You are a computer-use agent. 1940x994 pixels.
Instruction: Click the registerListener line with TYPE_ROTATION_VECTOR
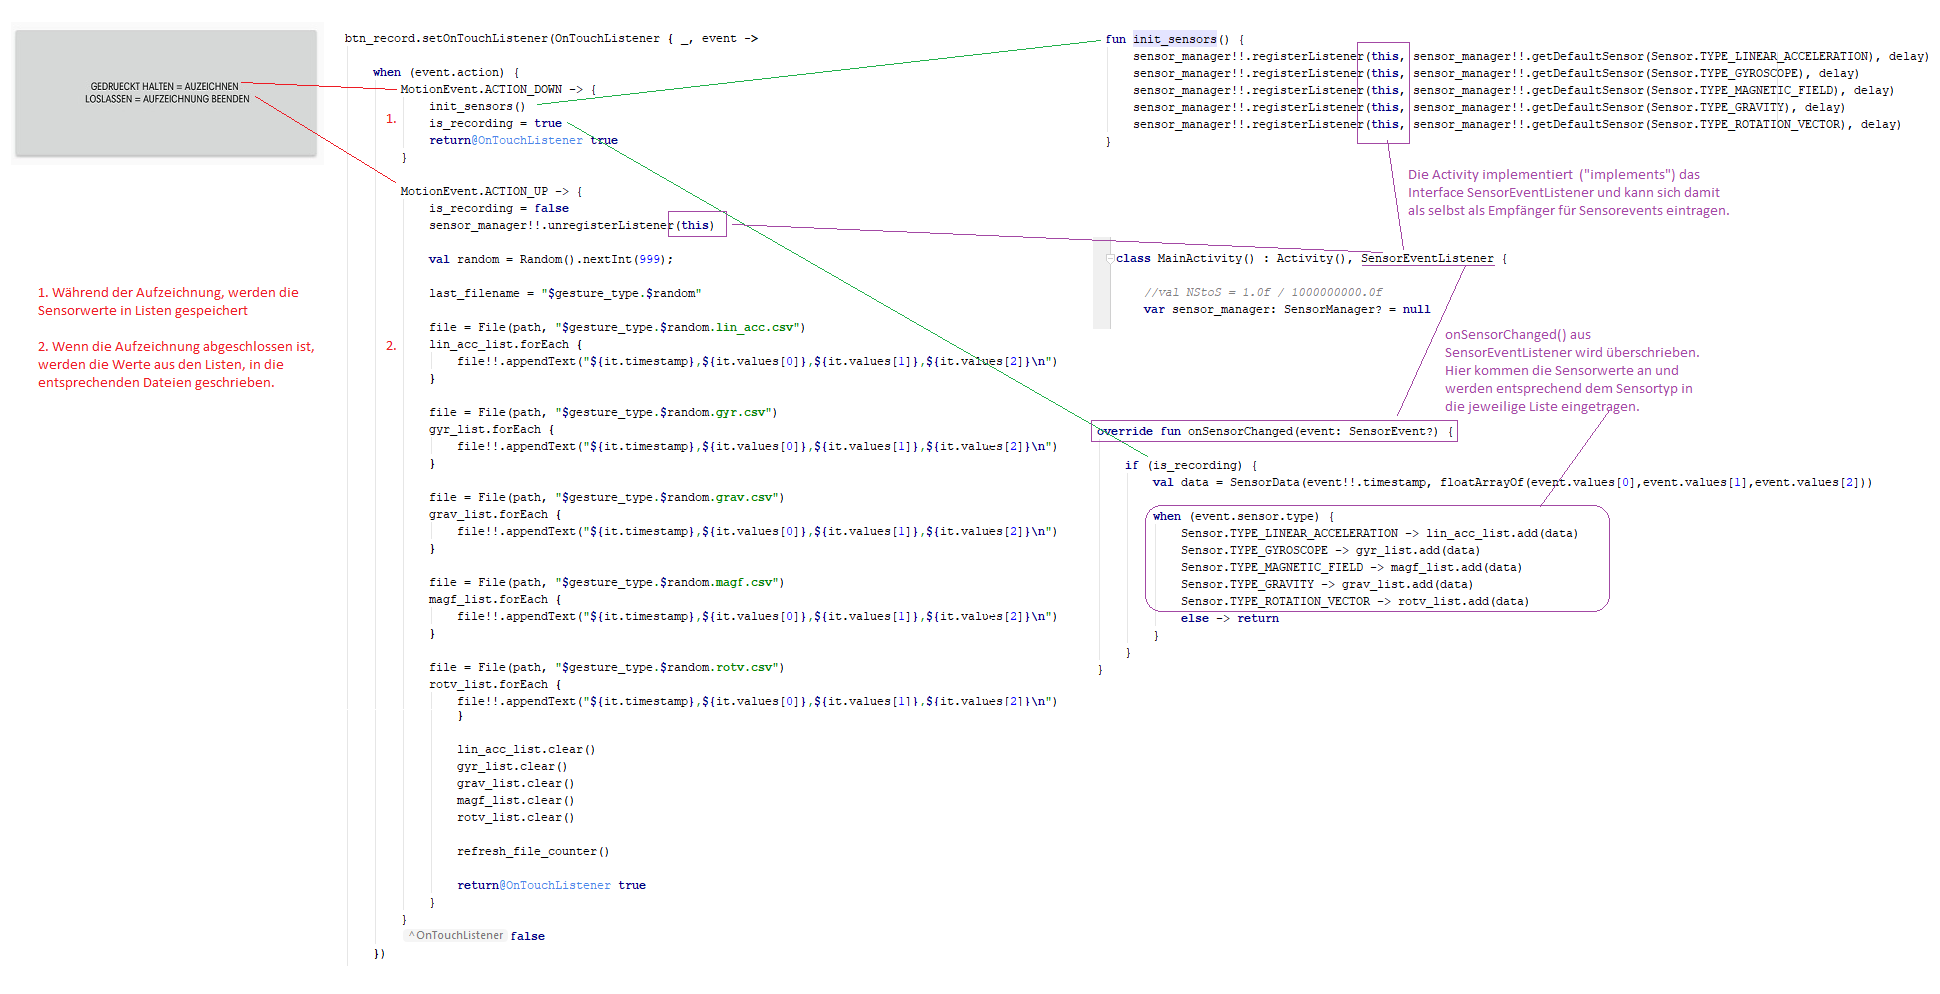coord(1517,125)
